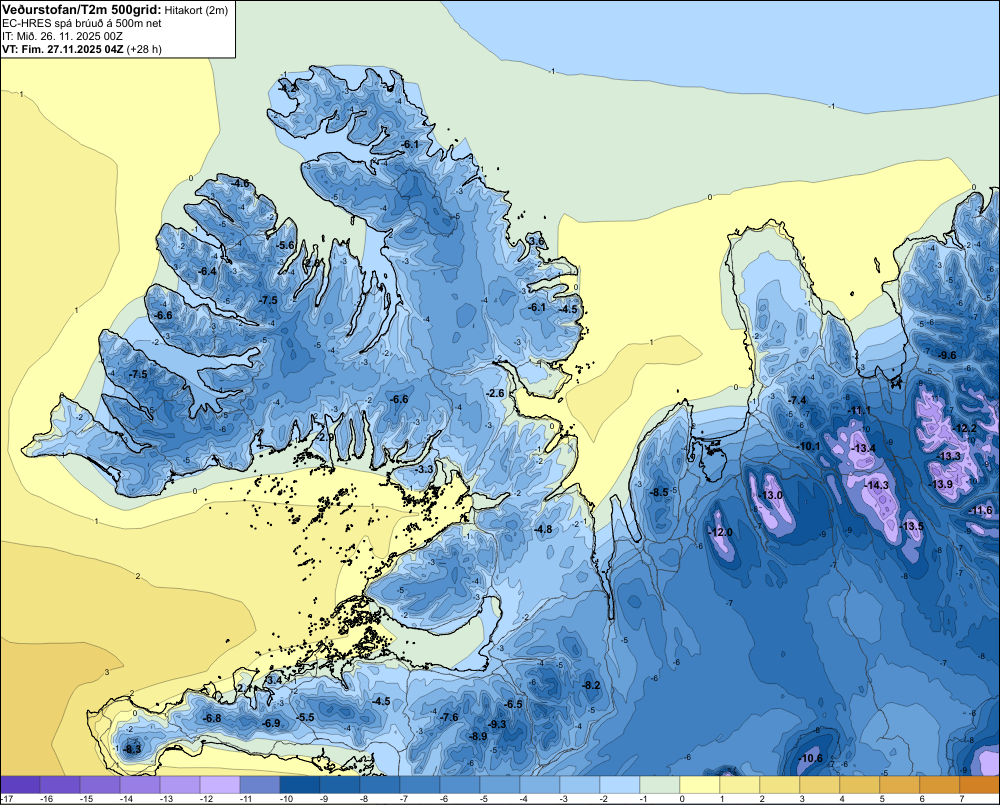Click the pale green legend swatch between -1 and 0
The width and height of the screenshot is (1000, 805).
(659, 785)
